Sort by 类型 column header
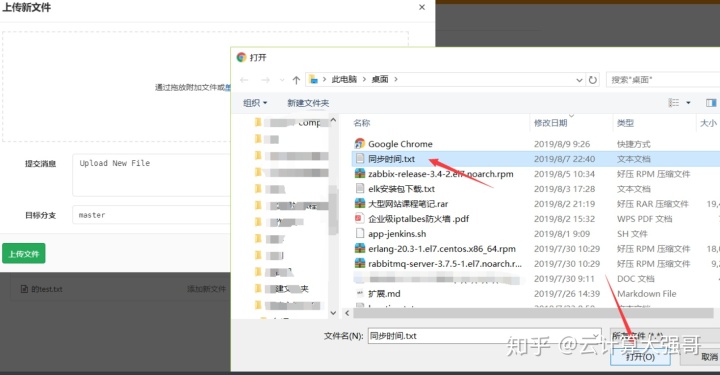720x375 pixels. coord(625,123)
